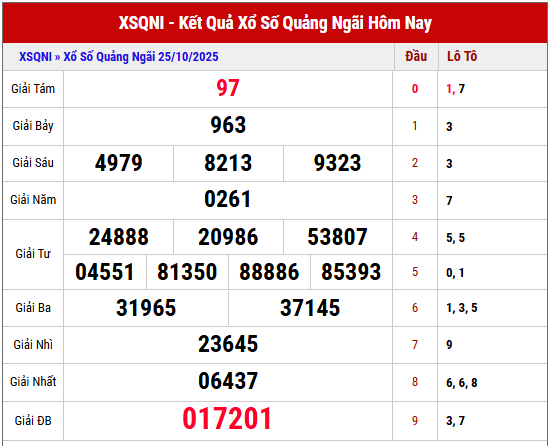The image size is (552, 446).
Task: Click the Giải Tư row label
Action: coord(33,253)
